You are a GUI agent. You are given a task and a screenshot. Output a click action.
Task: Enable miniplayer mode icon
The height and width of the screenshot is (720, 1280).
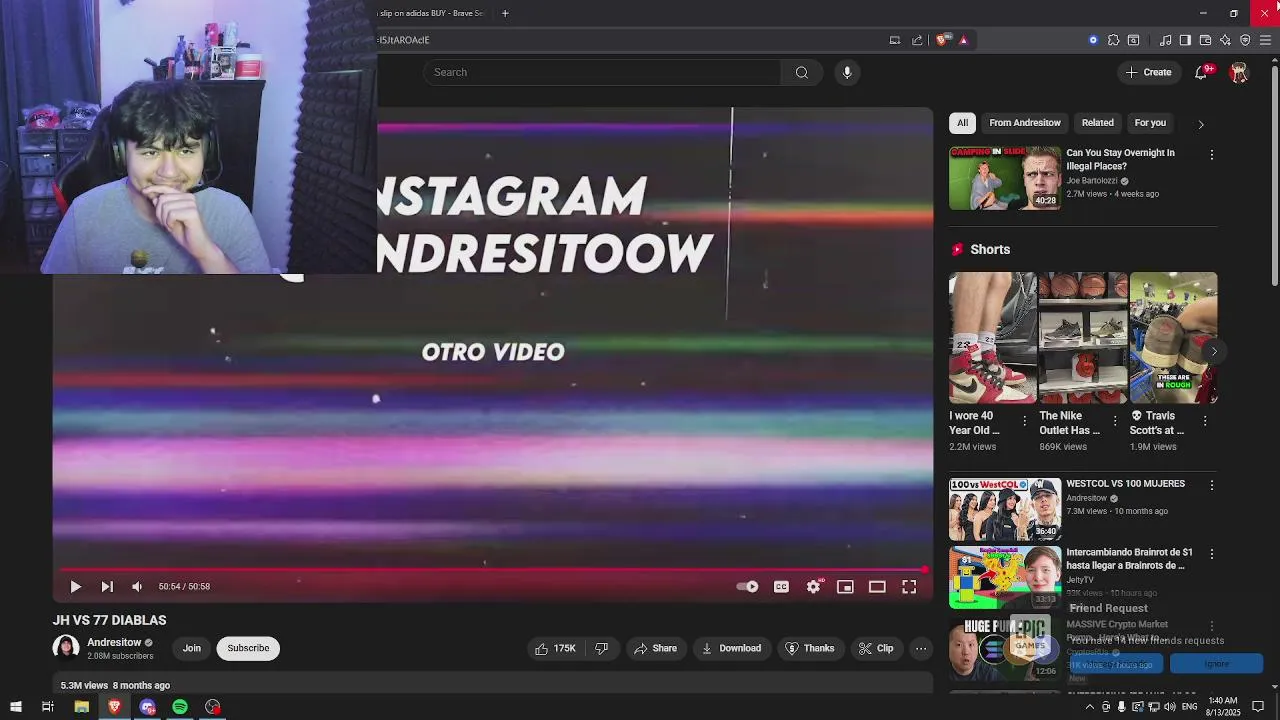tap(845, 587)
